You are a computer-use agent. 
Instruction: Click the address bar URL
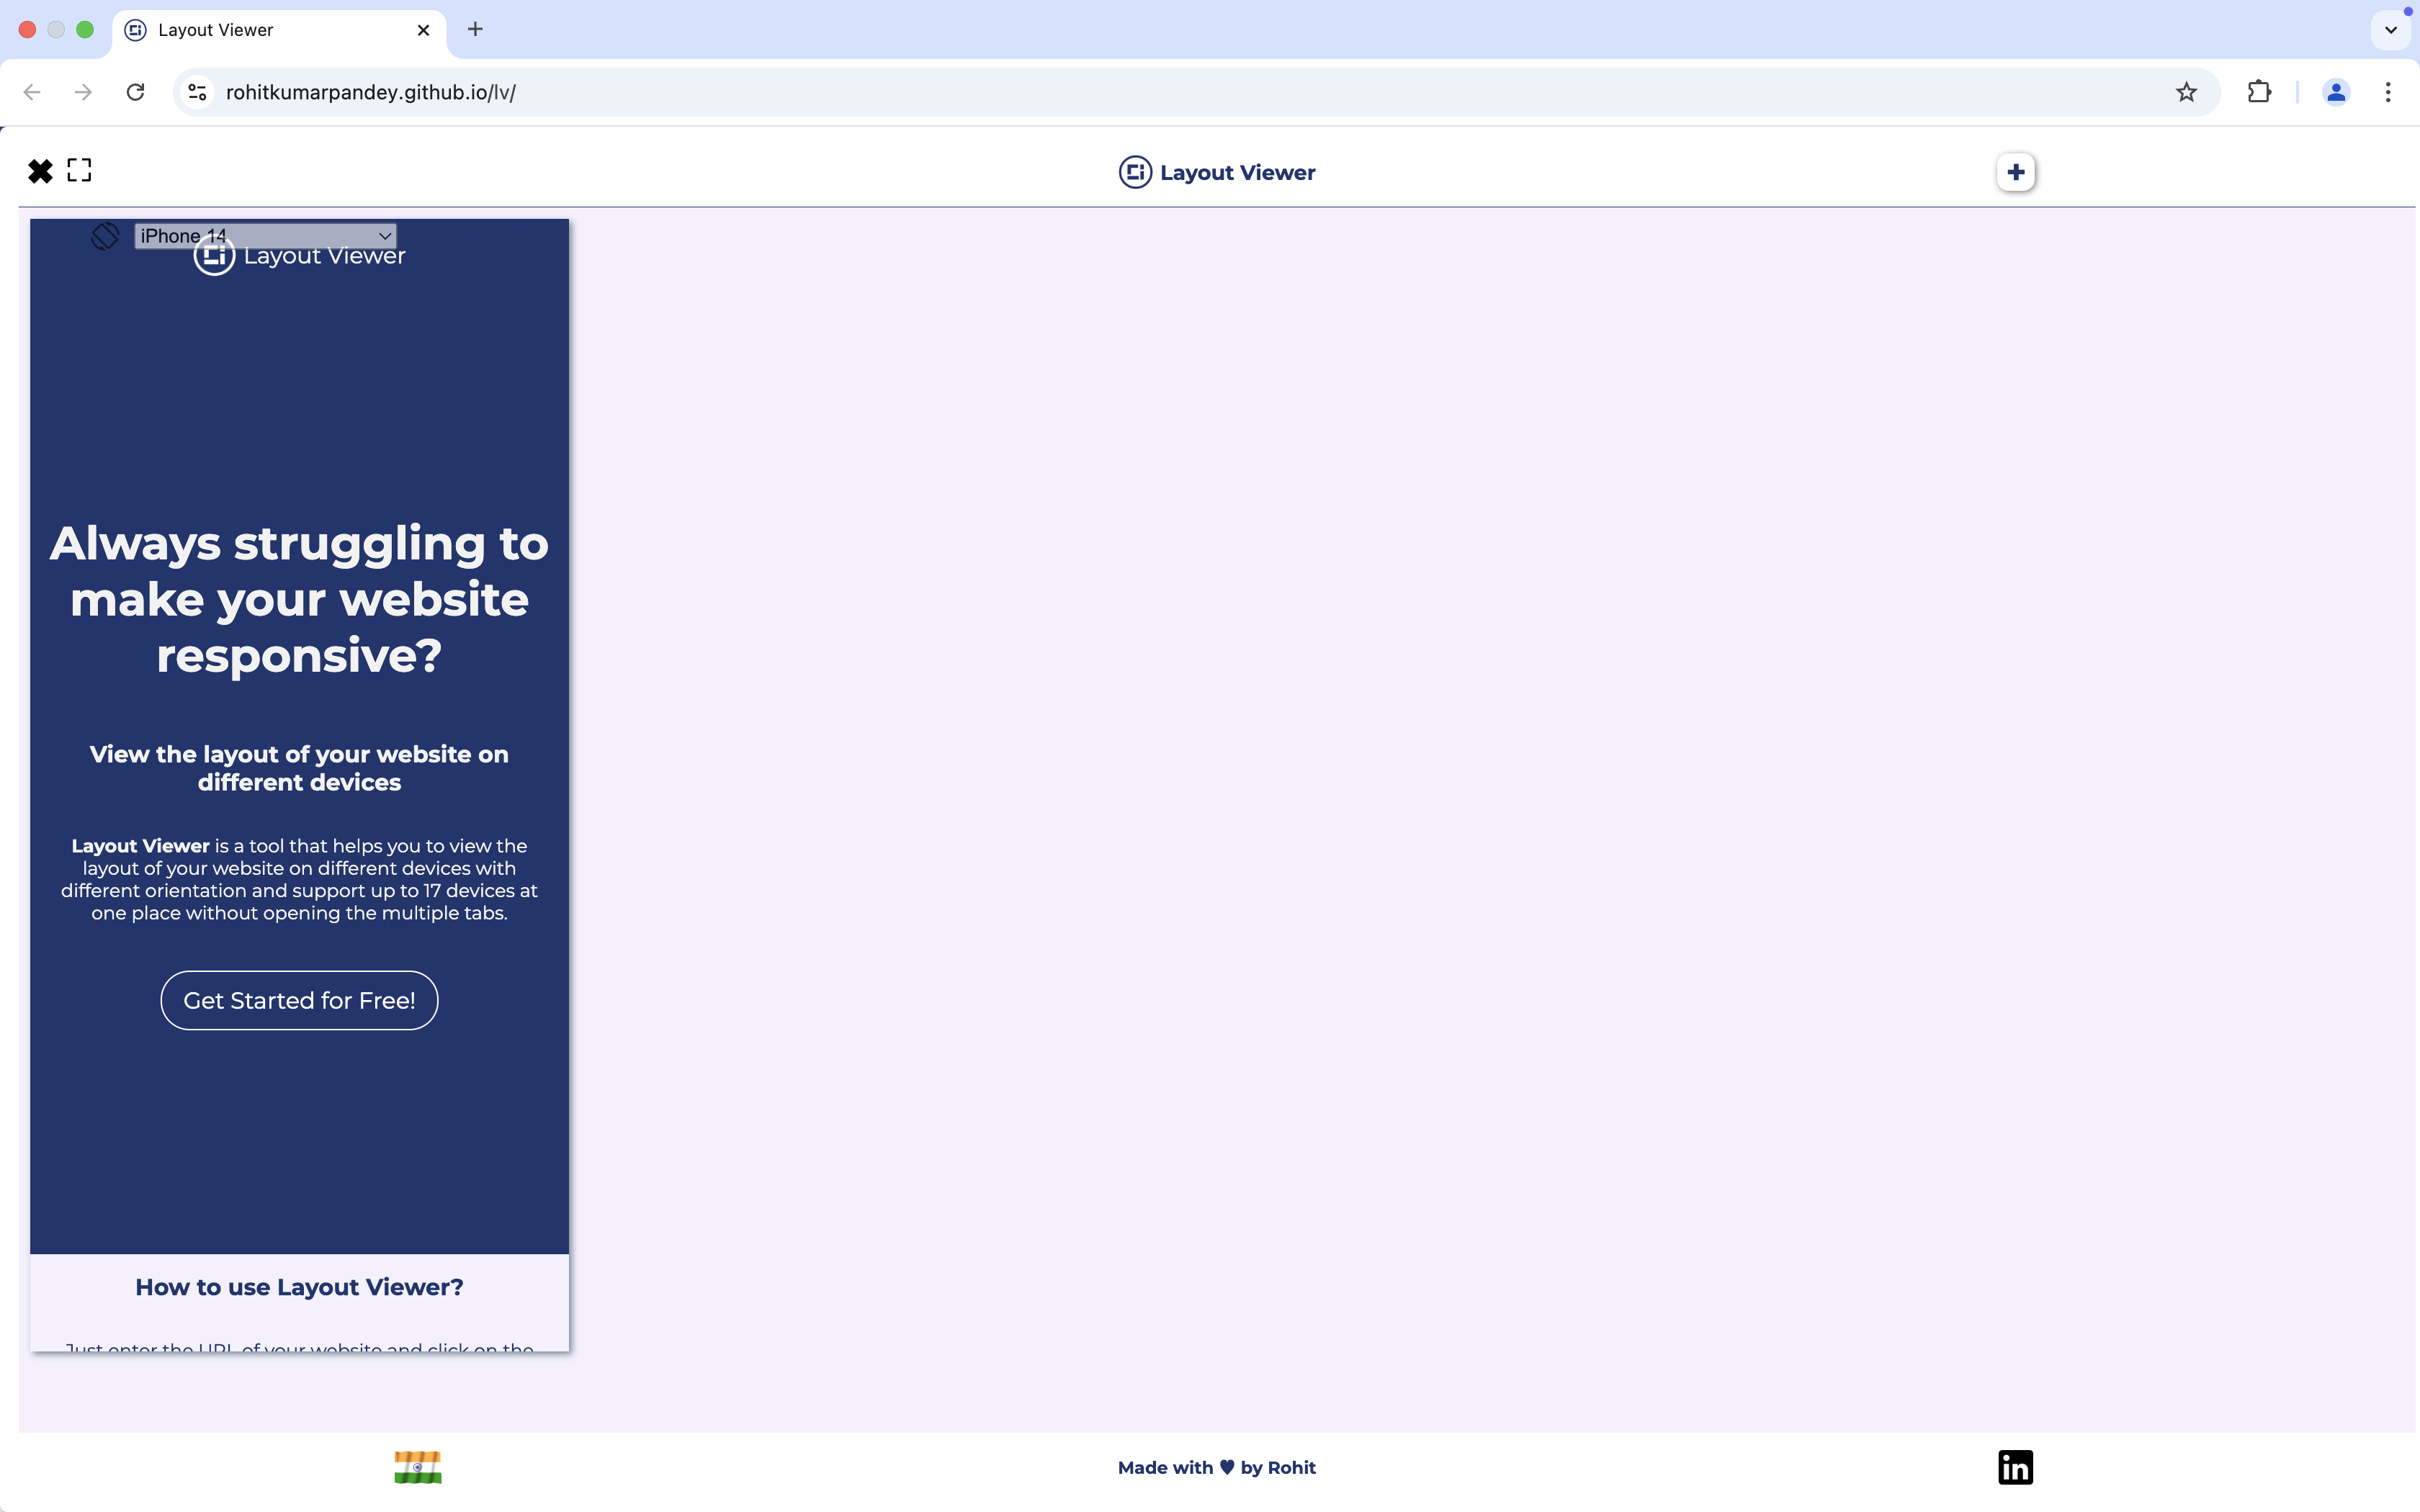(371, 92)
